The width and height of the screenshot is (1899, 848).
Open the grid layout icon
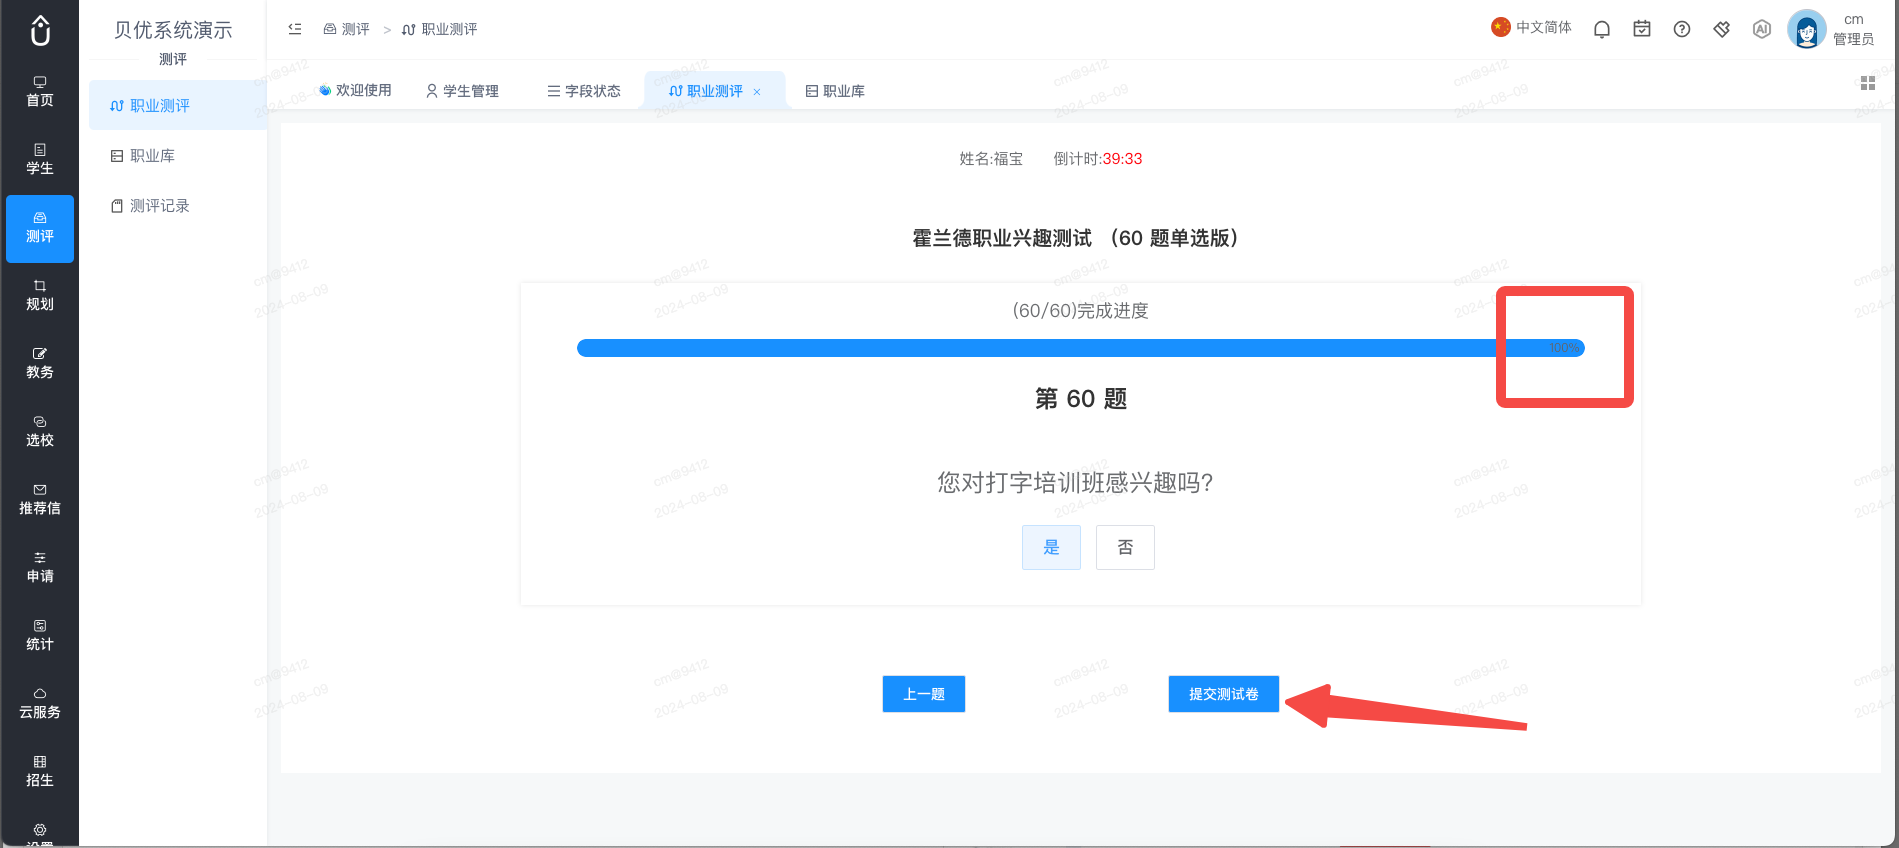point(1868,83)
